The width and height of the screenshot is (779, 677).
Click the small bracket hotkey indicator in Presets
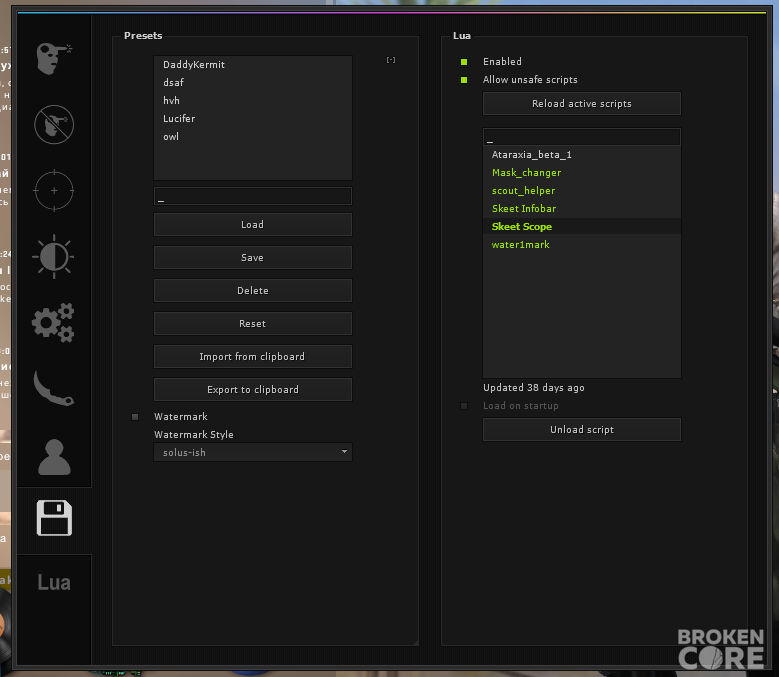[391, 60]
